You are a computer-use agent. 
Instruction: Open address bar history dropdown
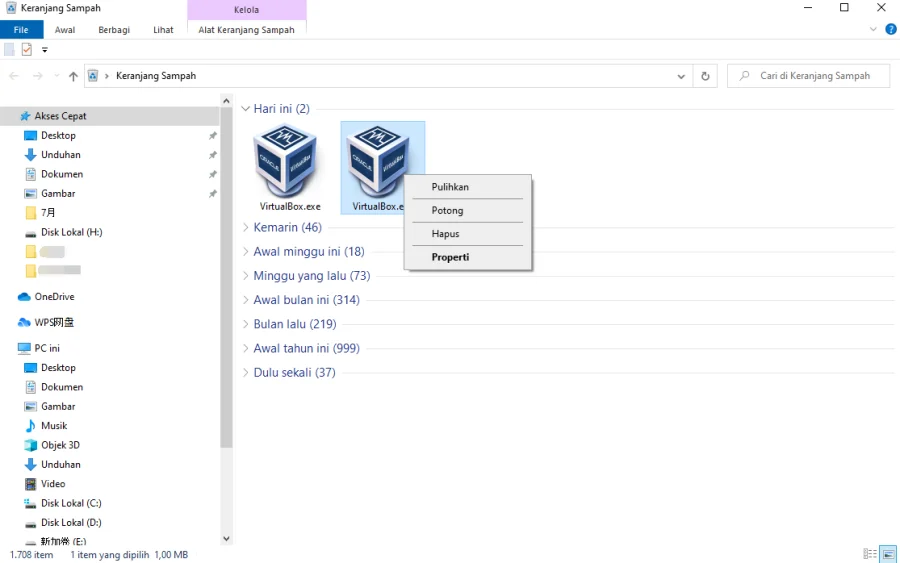point(681,76)
